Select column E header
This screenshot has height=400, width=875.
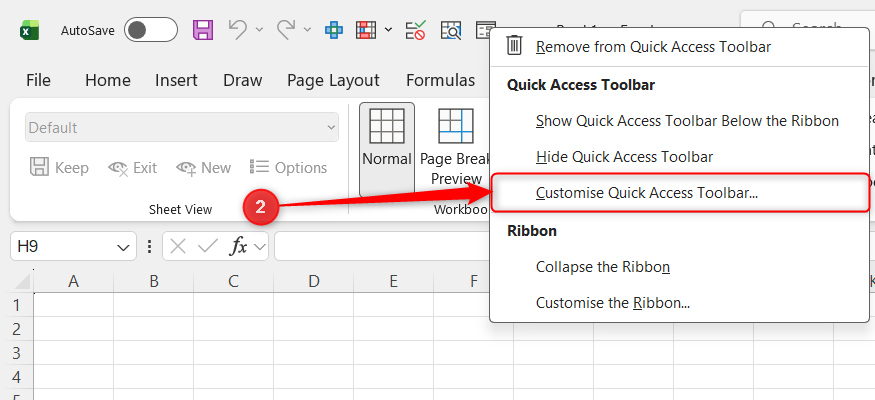[393, 281]
